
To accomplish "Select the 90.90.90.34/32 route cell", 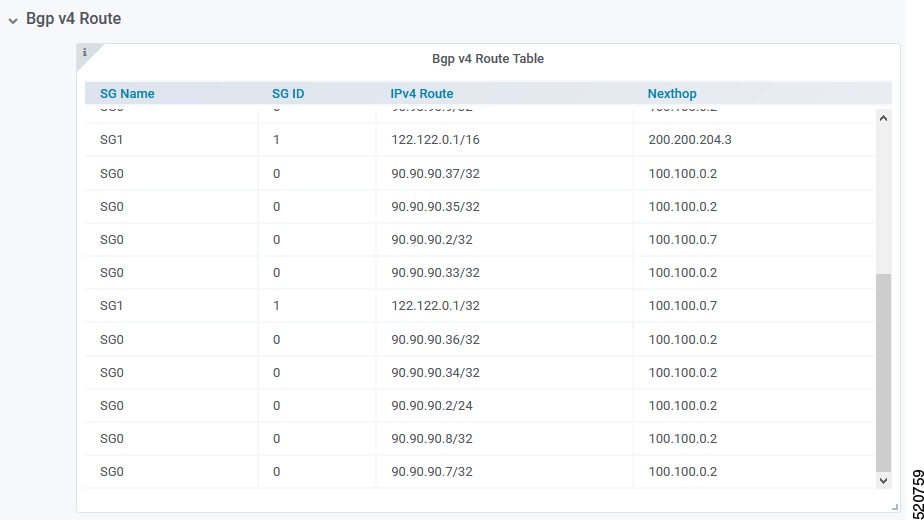I will click(x=435, y=373).
